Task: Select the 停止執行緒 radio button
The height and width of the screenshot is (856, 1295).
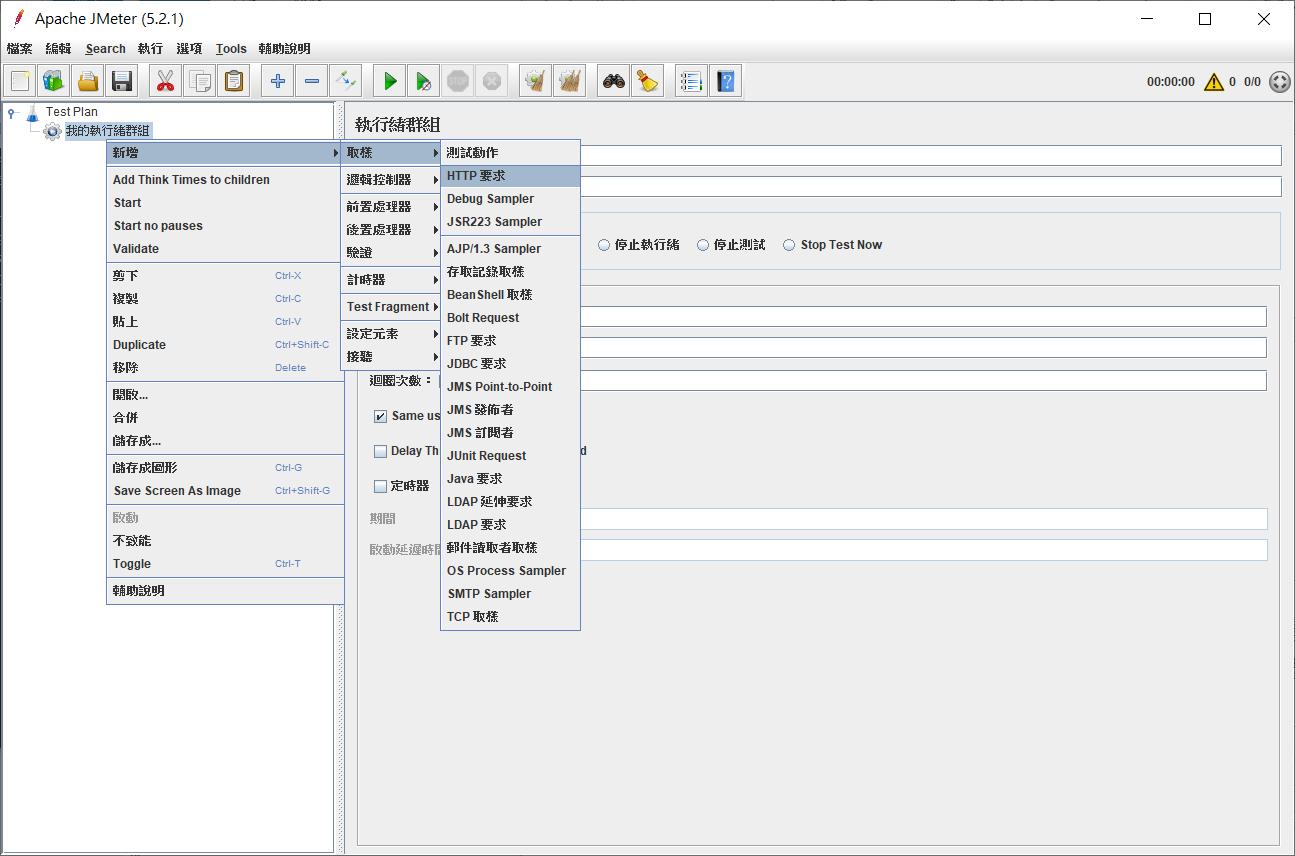Action: [x=604, y=245]
